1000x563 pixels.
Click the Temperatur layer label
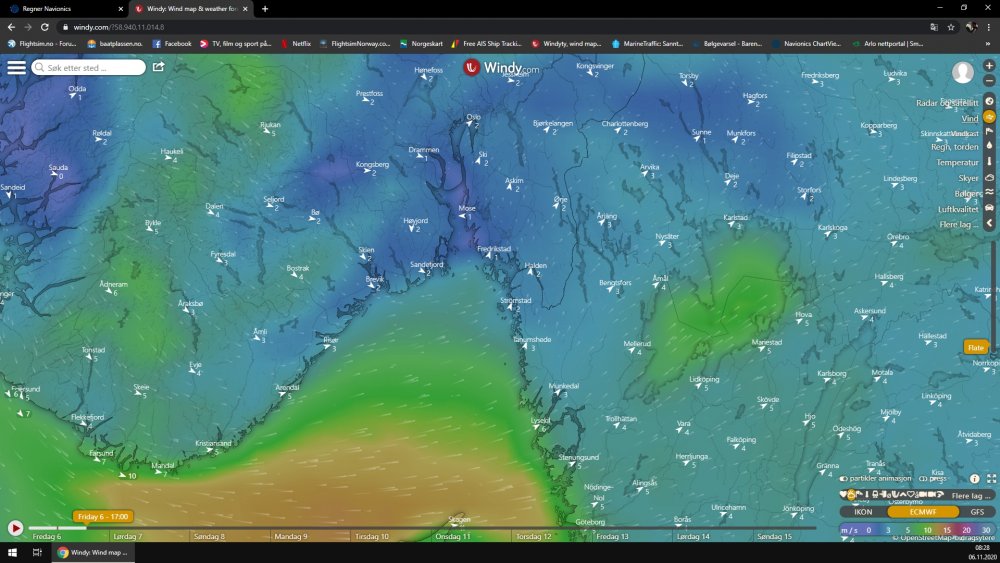(x=957, y=163)
